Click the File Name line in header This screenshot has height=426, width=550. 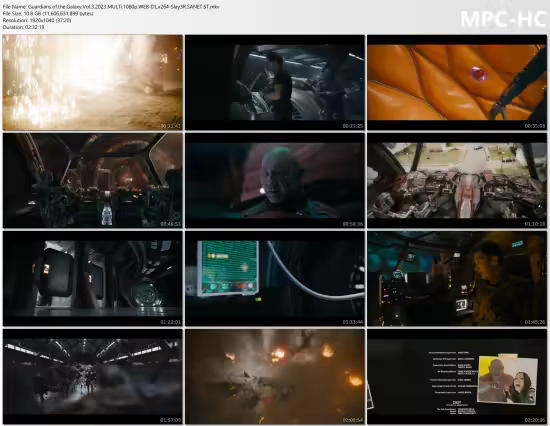111,7
